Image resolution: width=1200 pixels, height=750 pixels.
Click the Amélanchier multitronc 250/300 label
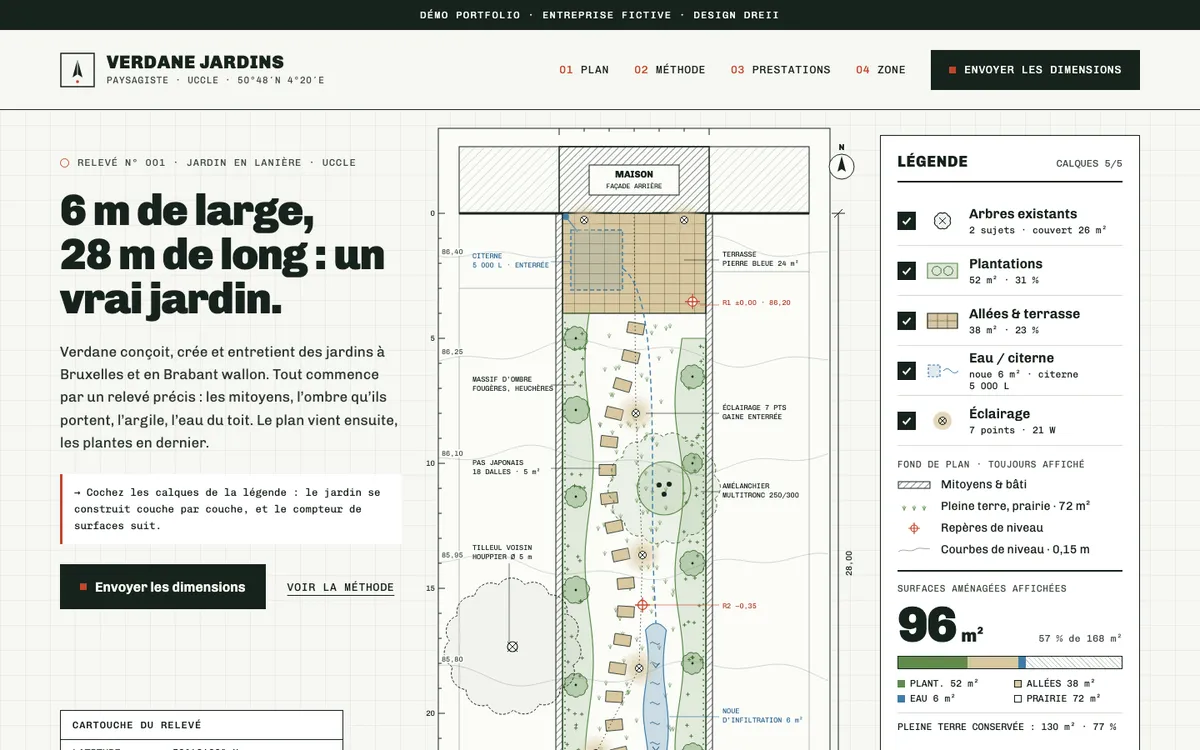click(x=760, y=490)
